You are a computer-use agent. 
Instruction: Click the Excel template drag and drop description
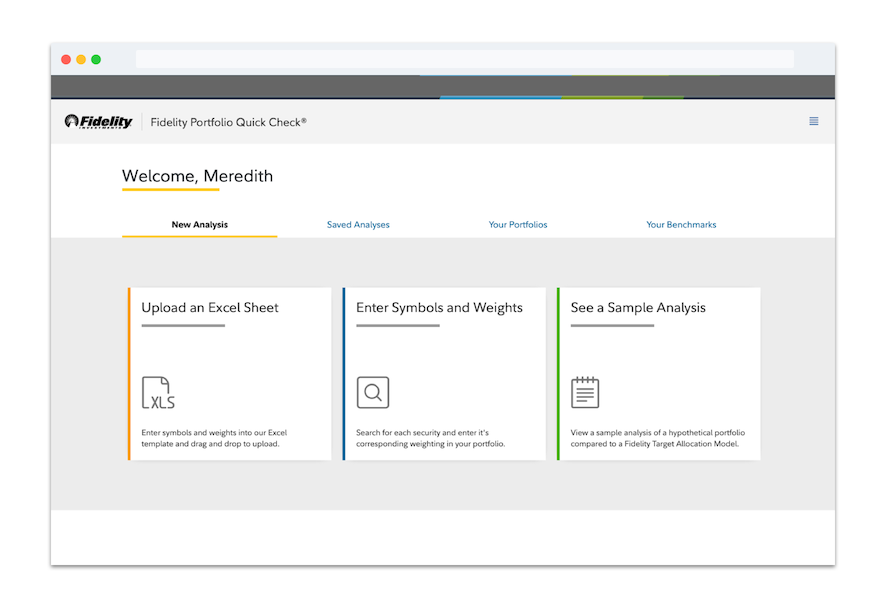(214, 438)
